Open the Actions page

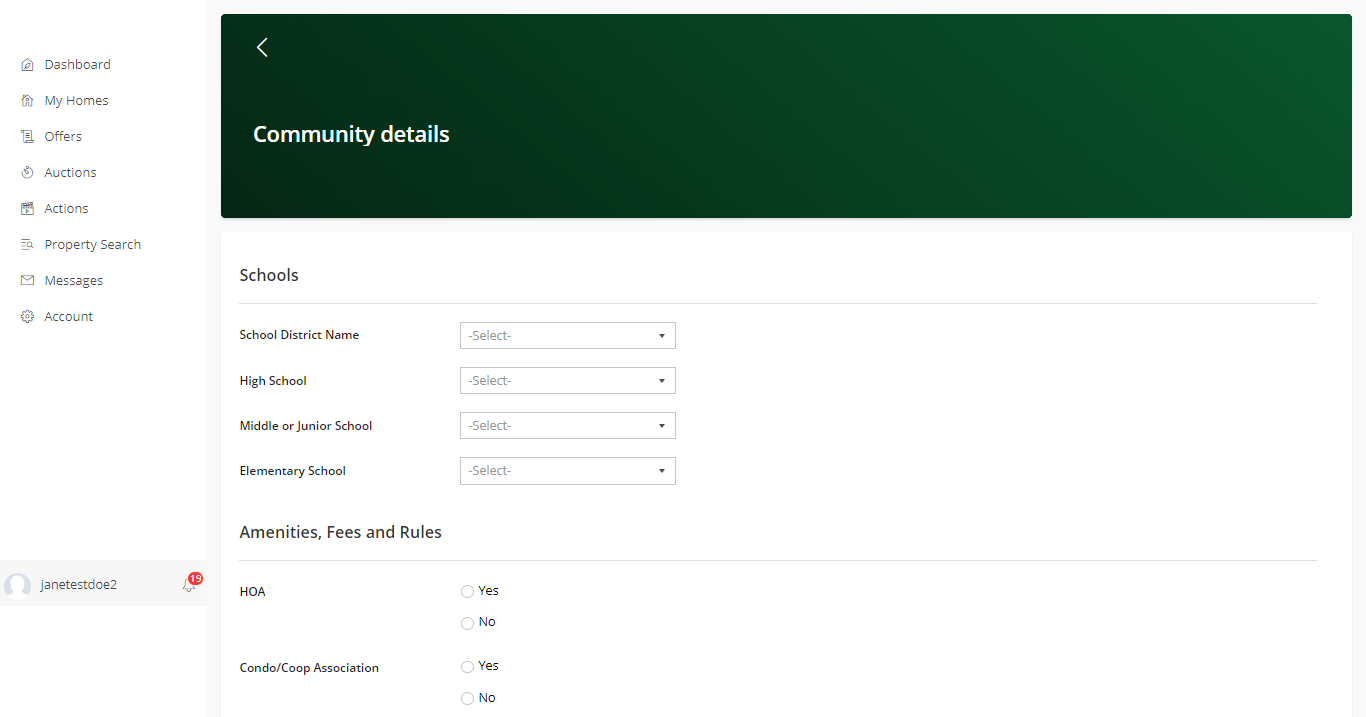point(66,209)
